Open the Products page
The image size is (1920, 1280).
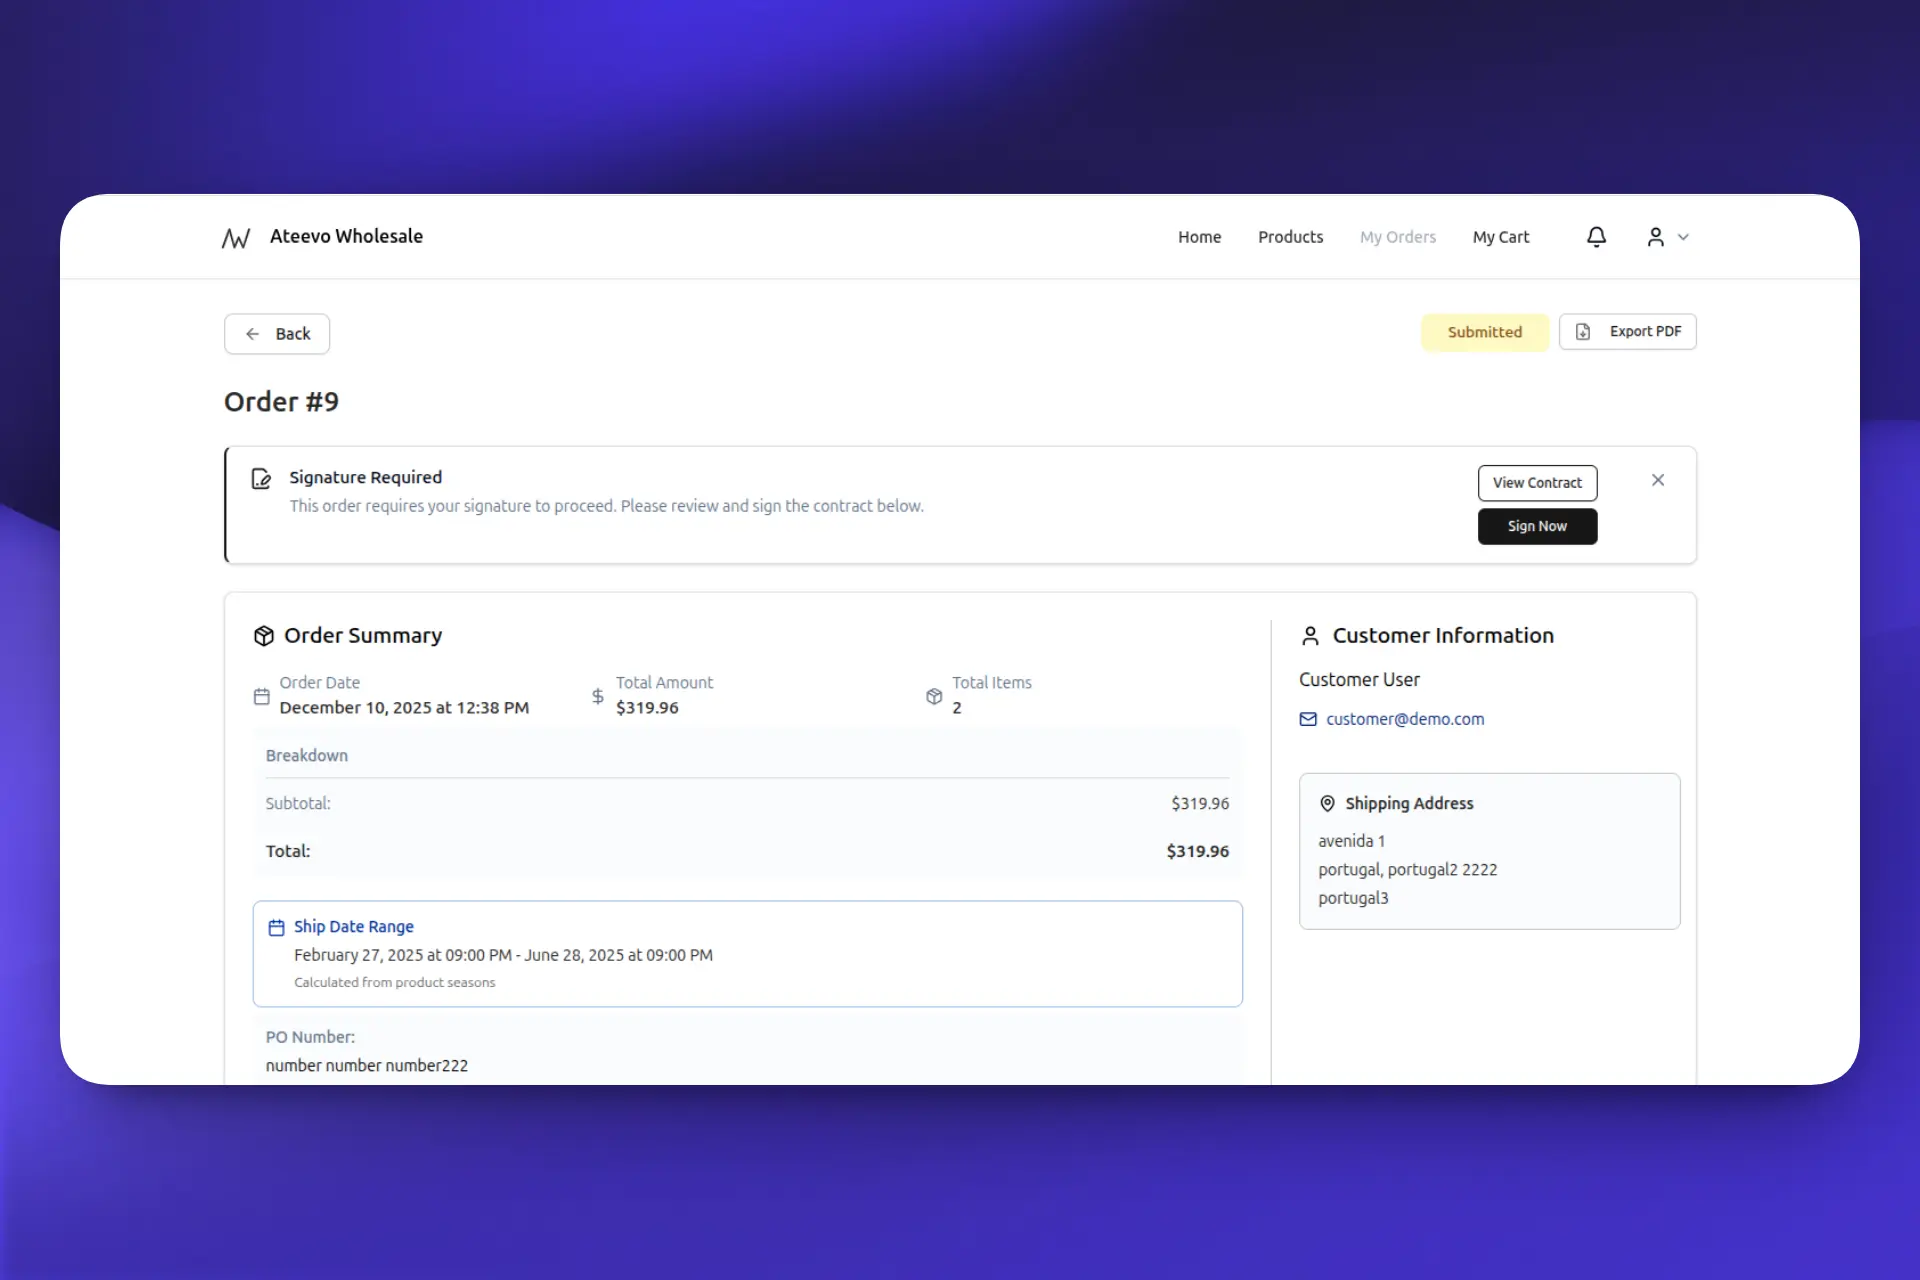click(x=1290, y=237)
